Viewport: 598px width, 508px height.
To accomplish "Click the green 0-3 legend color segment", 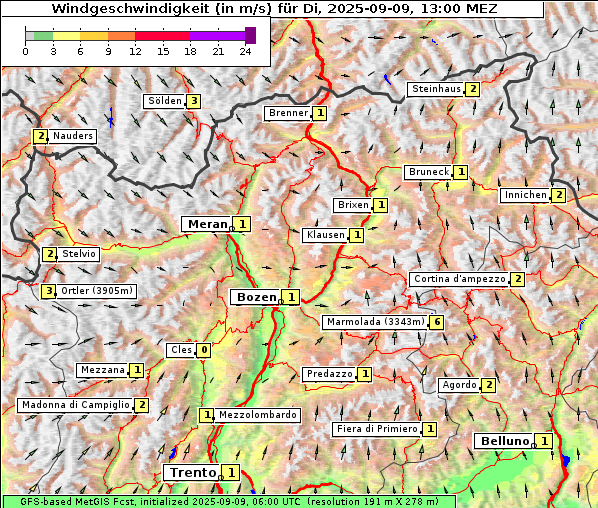I will [x=43, y=36].
